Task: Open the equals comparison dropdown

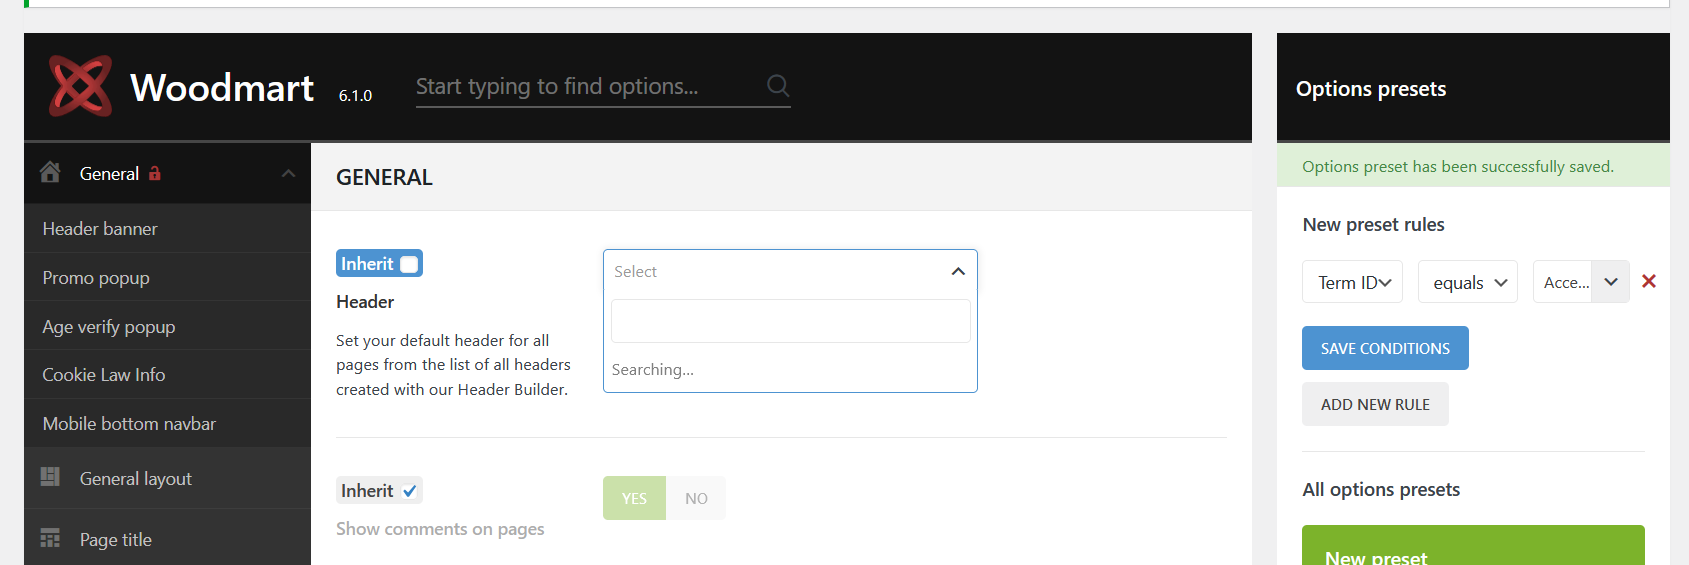Action: [x=1468, y=282]
